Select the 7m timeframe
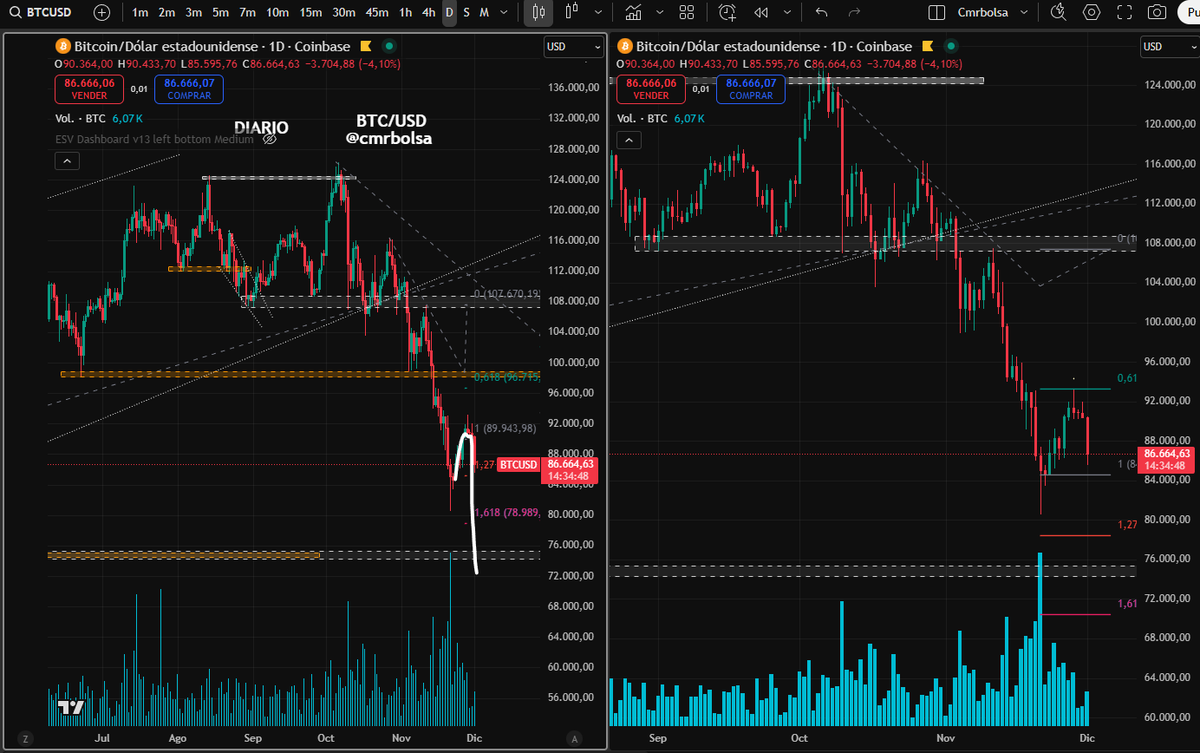The image size is (1200, 753). (247, 12)
